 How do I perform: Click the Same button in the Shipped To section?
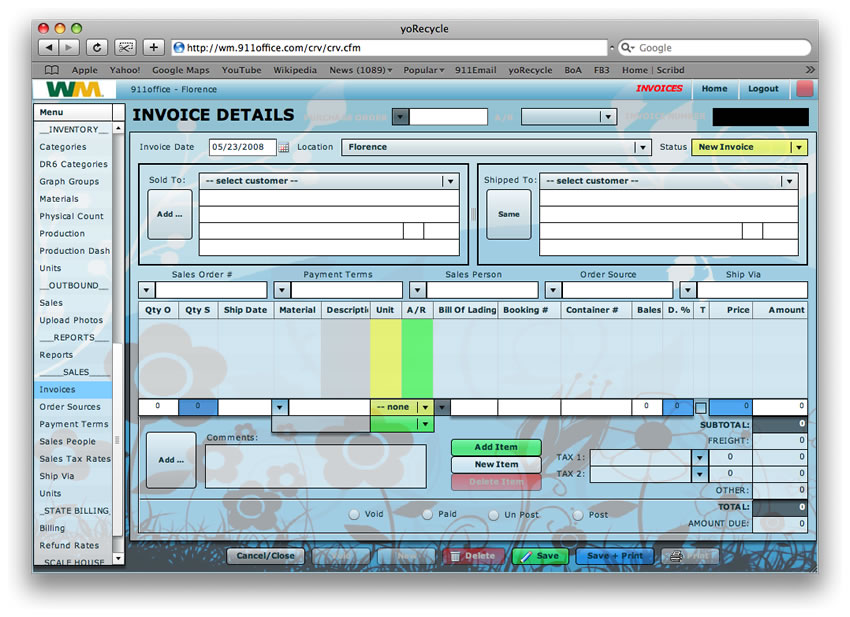(508, 214)
